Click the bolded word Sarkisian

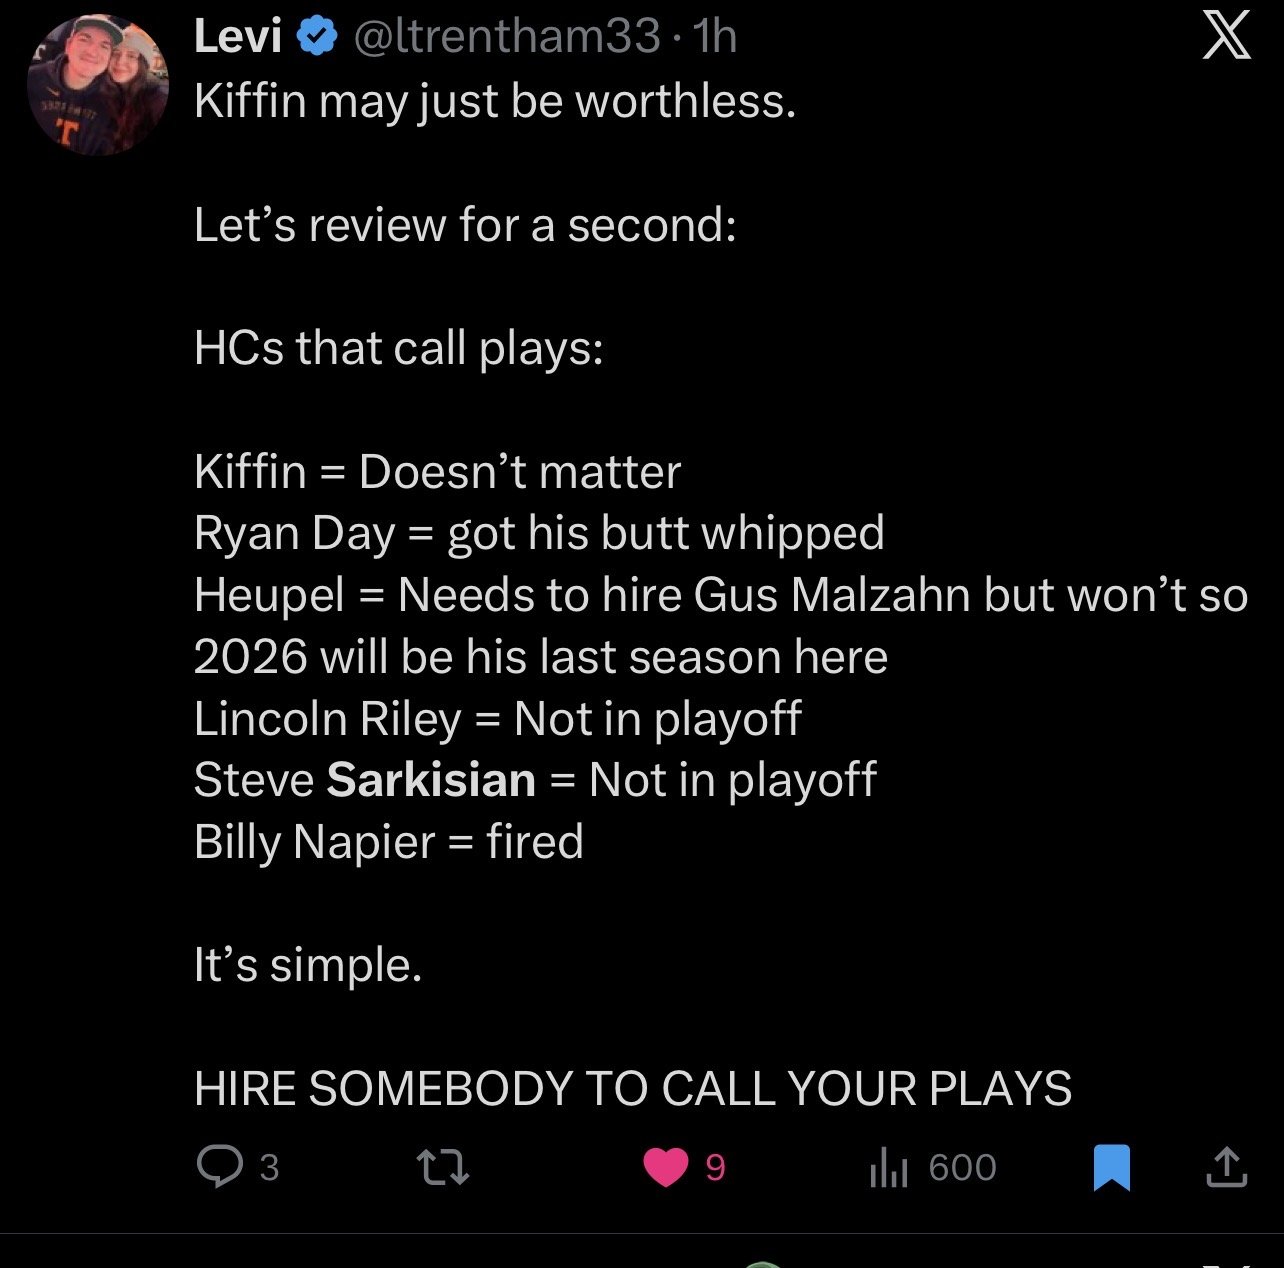[x=431, y=780]
